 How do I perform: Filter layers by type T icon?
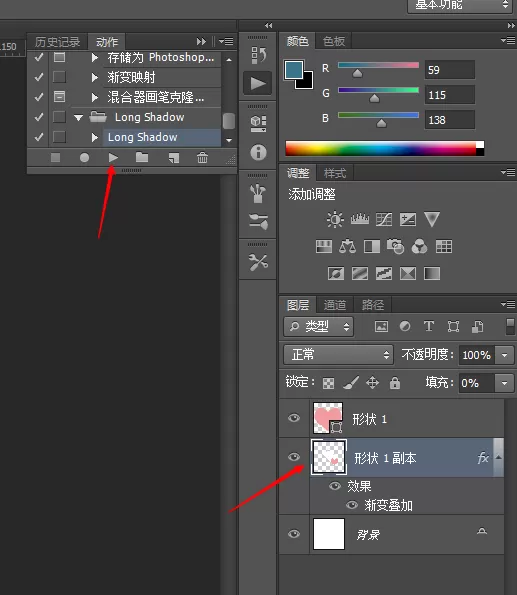429,326
